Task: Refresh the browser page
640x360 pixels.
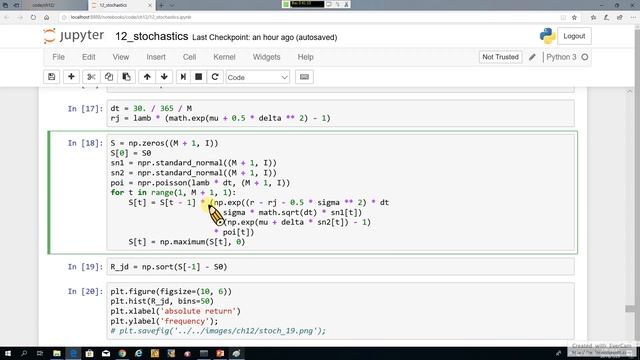Action: click(33, 17)
